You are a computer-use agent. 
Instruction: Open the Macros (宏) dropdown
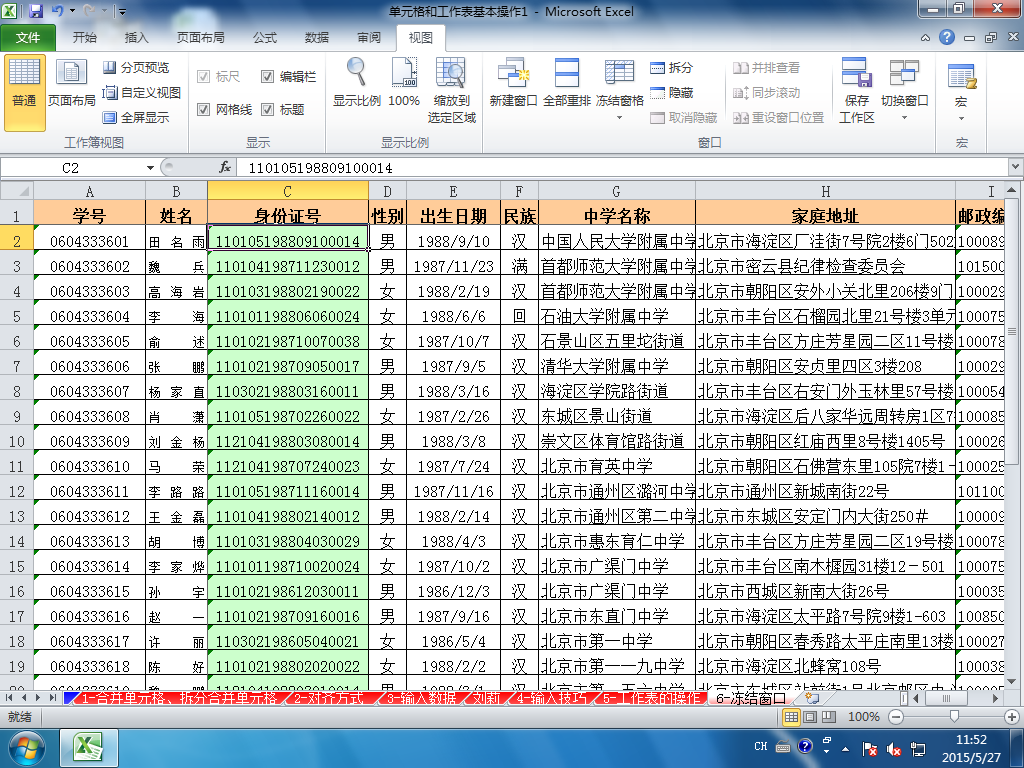tap(961, 93)
